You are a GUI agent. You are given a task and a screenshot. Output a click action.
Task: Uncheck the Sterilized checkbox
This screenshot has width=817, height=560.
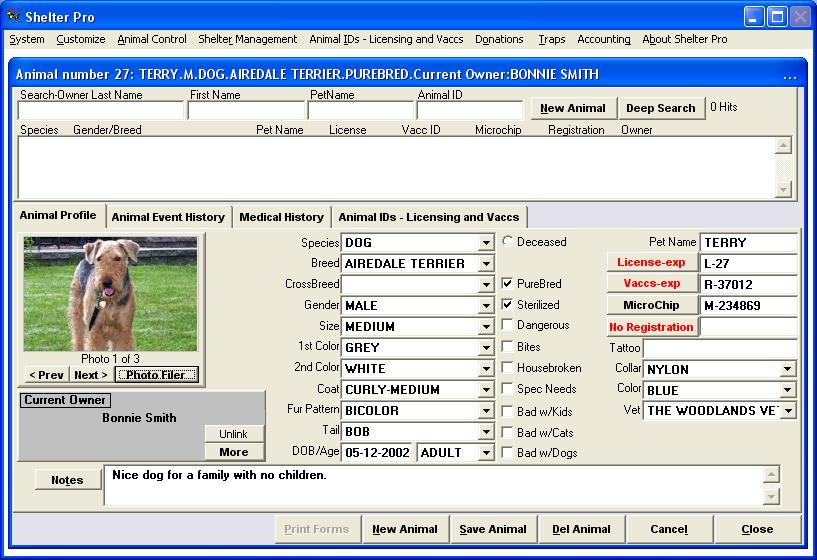pos(507,304)
